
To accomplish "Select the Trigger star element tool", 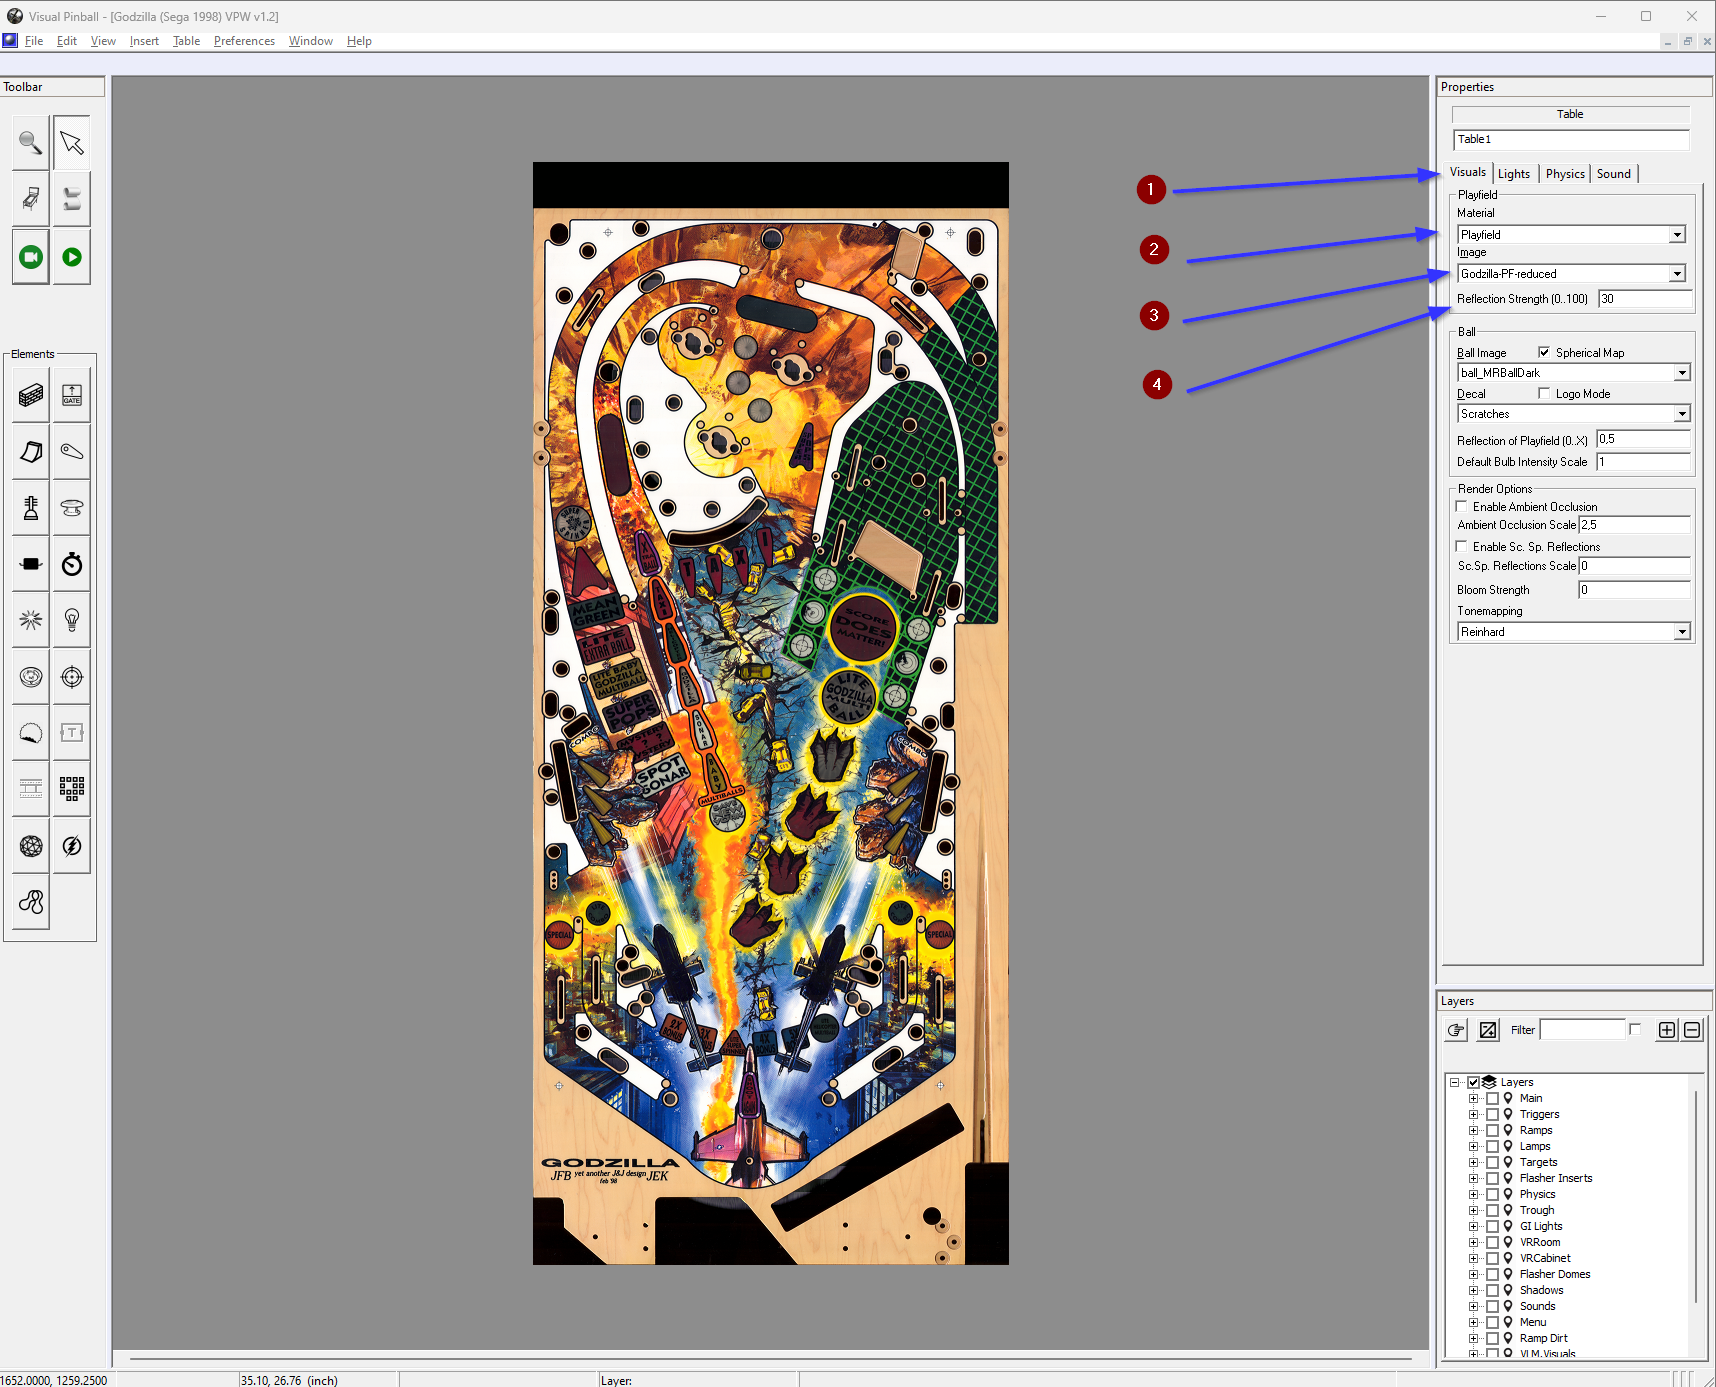I will [x=31, y=620].
